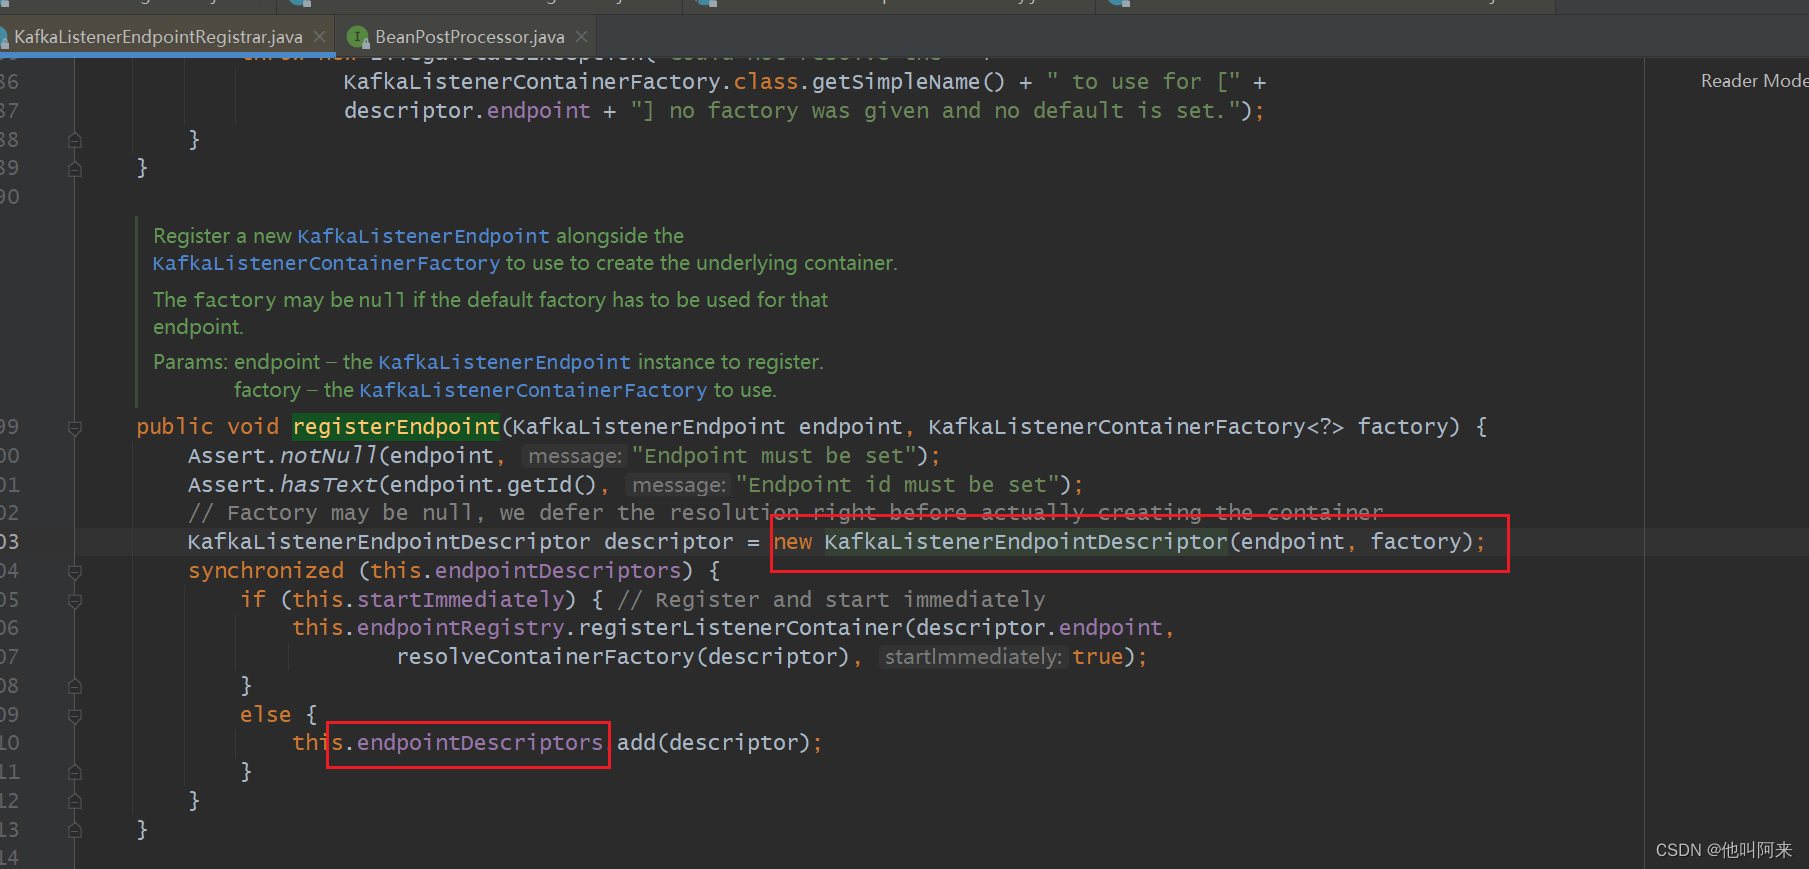Collapse the registerEndpoint method using its gutter fold marker

click(75, 428)
